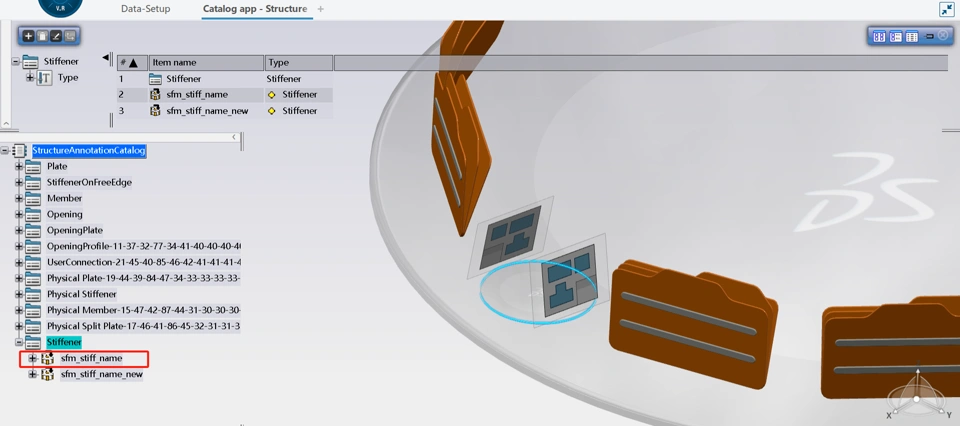Click the plus add-item toolbar icon

click(x=28, y=36)
